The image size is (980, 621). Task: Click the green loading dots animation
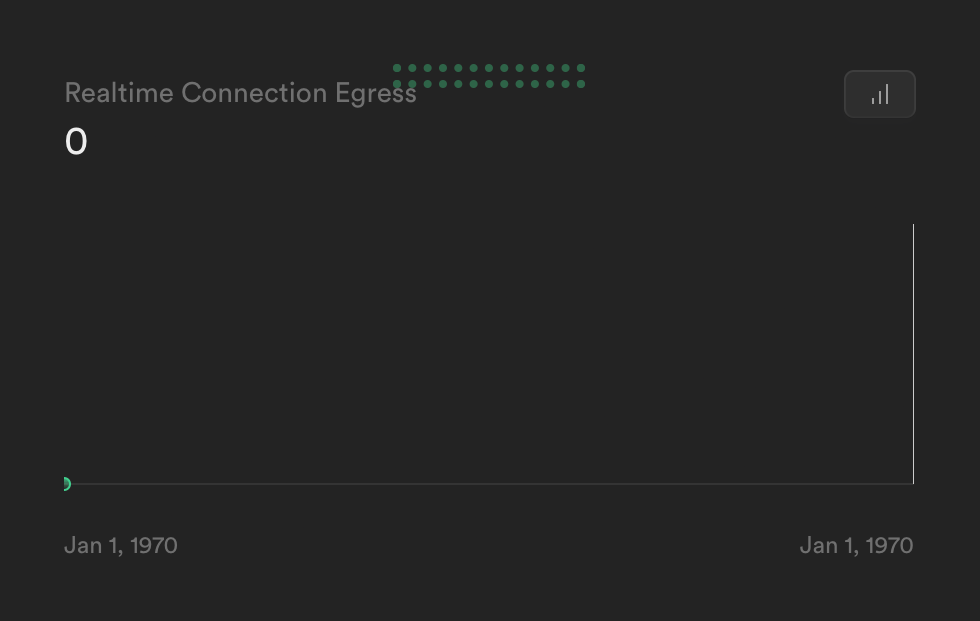click(488, 76)
